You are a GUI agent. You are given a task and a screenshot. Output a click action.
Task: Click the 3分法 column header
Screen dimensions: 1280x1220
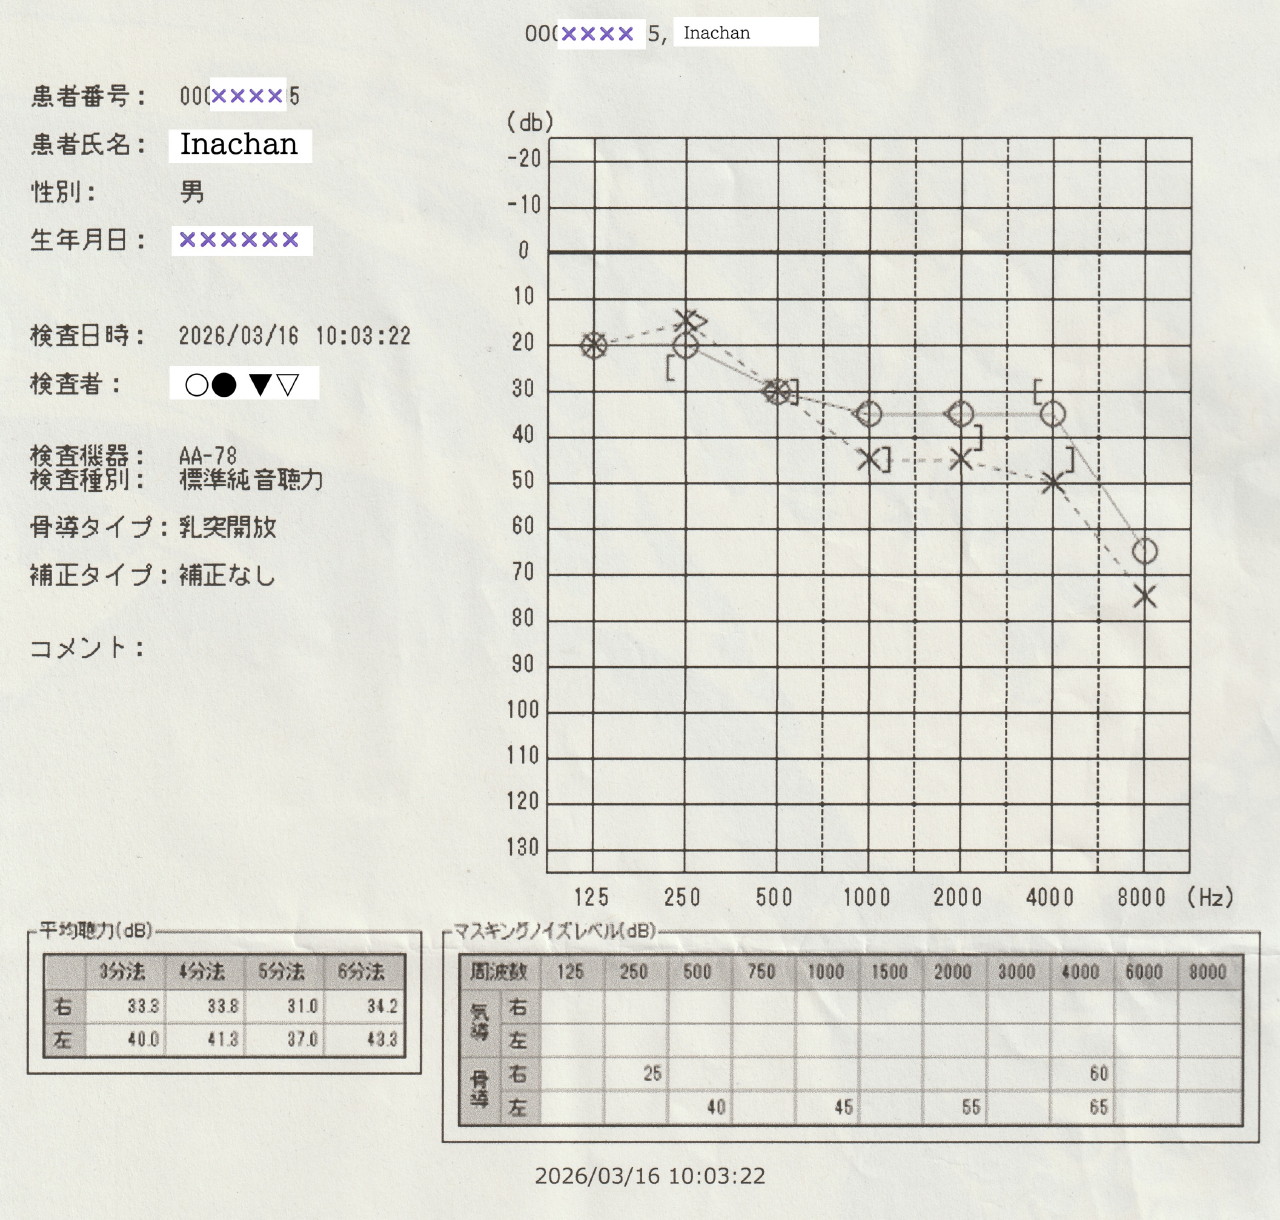[x=122, y=971]
